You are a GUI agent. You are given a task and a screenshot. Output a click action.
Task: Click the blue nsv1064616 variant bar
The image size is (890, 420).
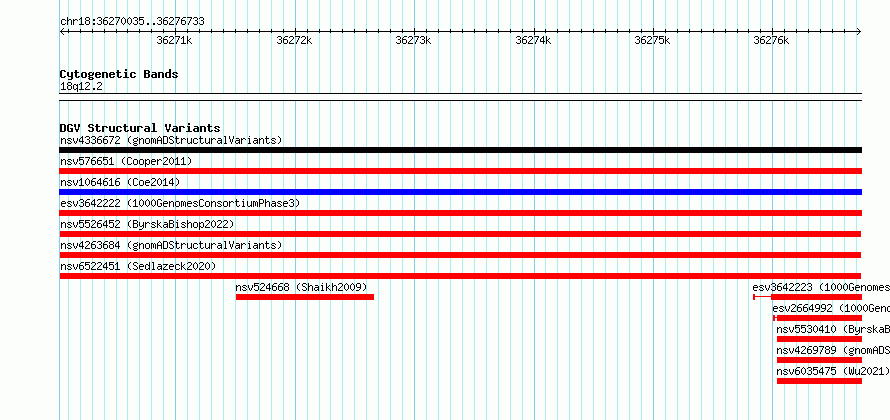coord(461,192)
